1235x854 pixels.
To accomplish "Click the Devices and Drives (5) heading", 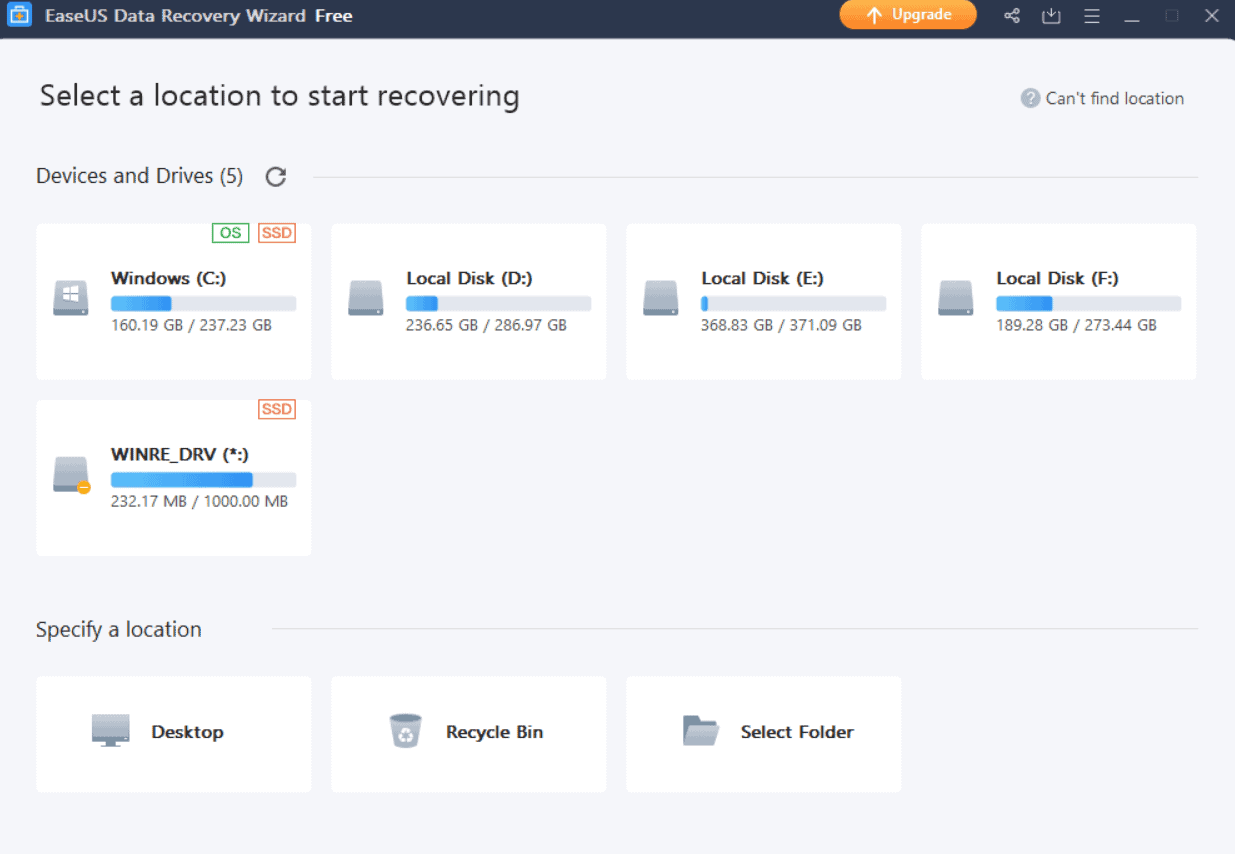I will tap(139, 176).
